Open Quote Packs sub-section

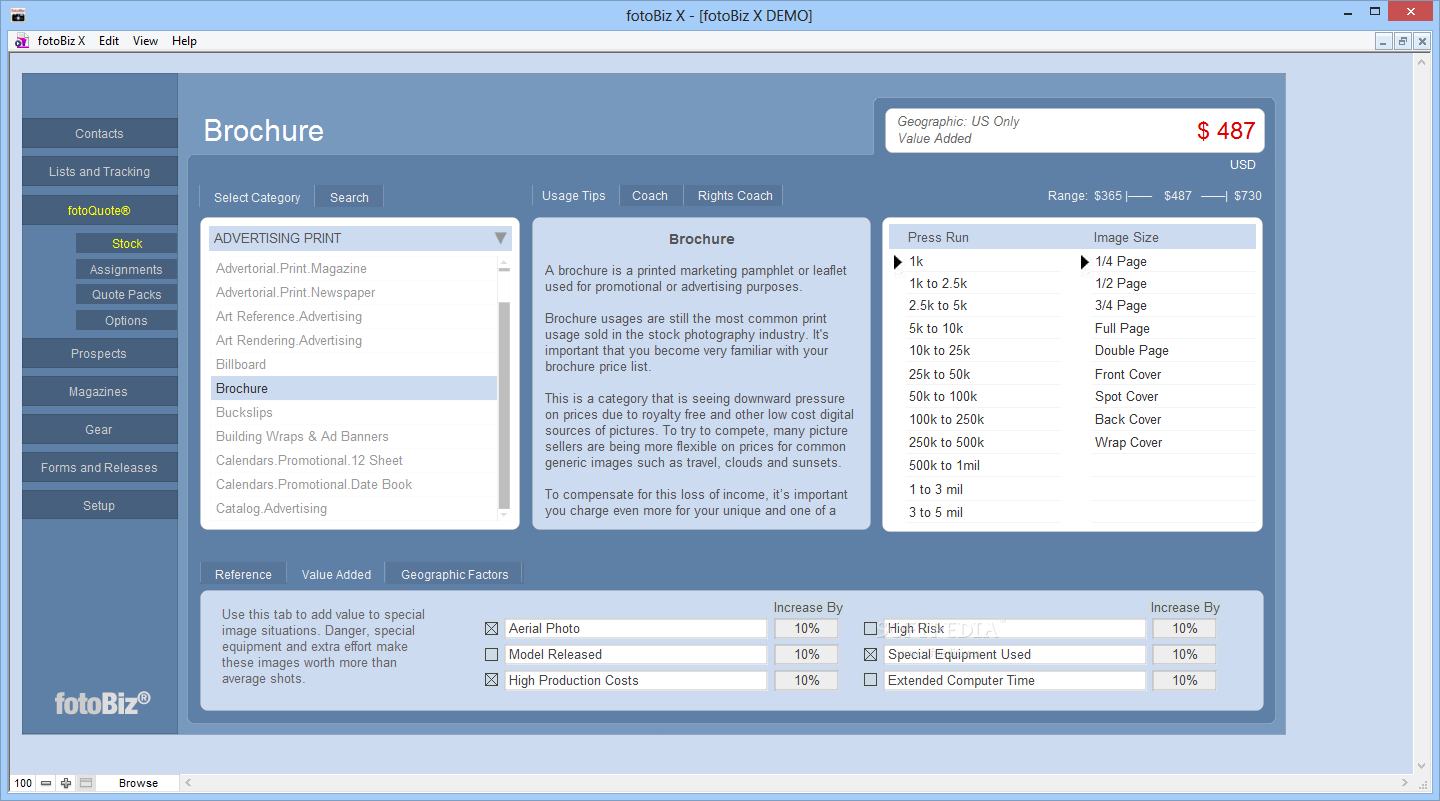(x=127, y=295)
